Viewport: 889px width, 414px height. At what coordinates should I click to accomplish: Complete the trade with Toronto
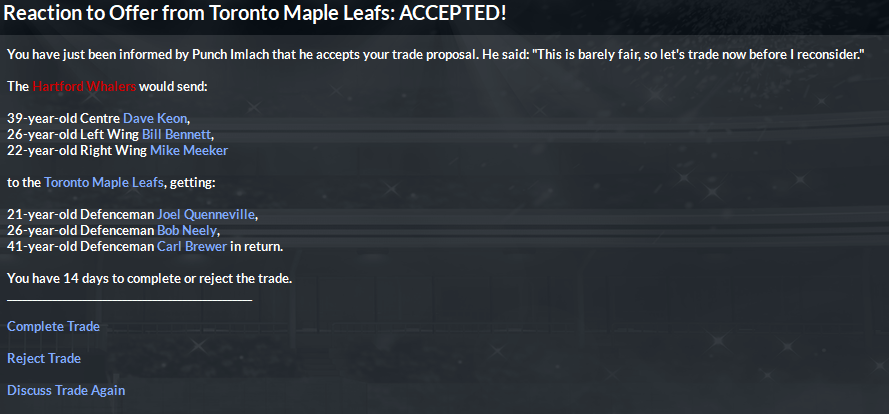(x=53, y=327)
